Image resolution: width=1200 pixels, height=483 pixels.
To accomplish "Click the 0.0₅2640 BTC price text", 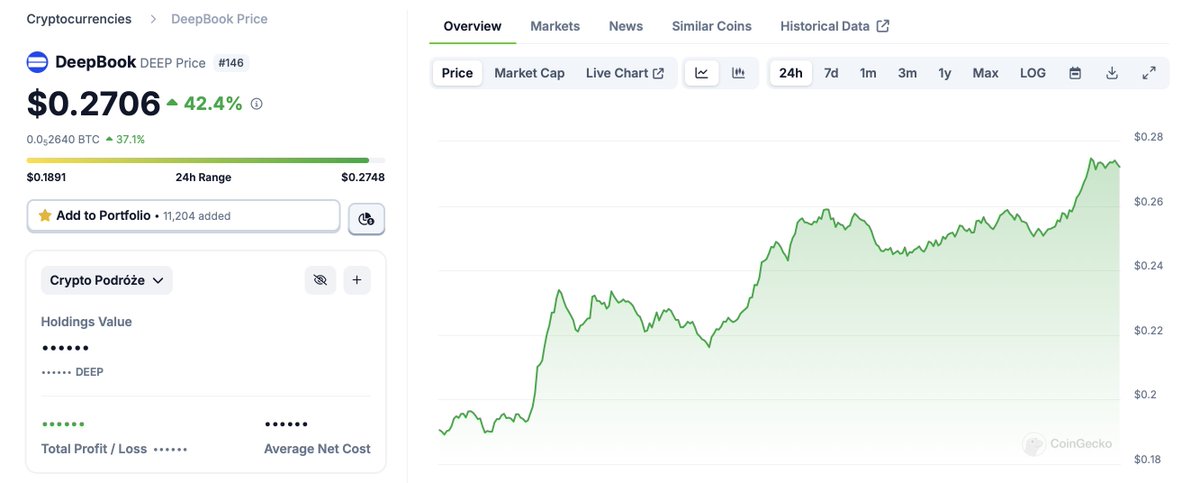I will (63, 139).
